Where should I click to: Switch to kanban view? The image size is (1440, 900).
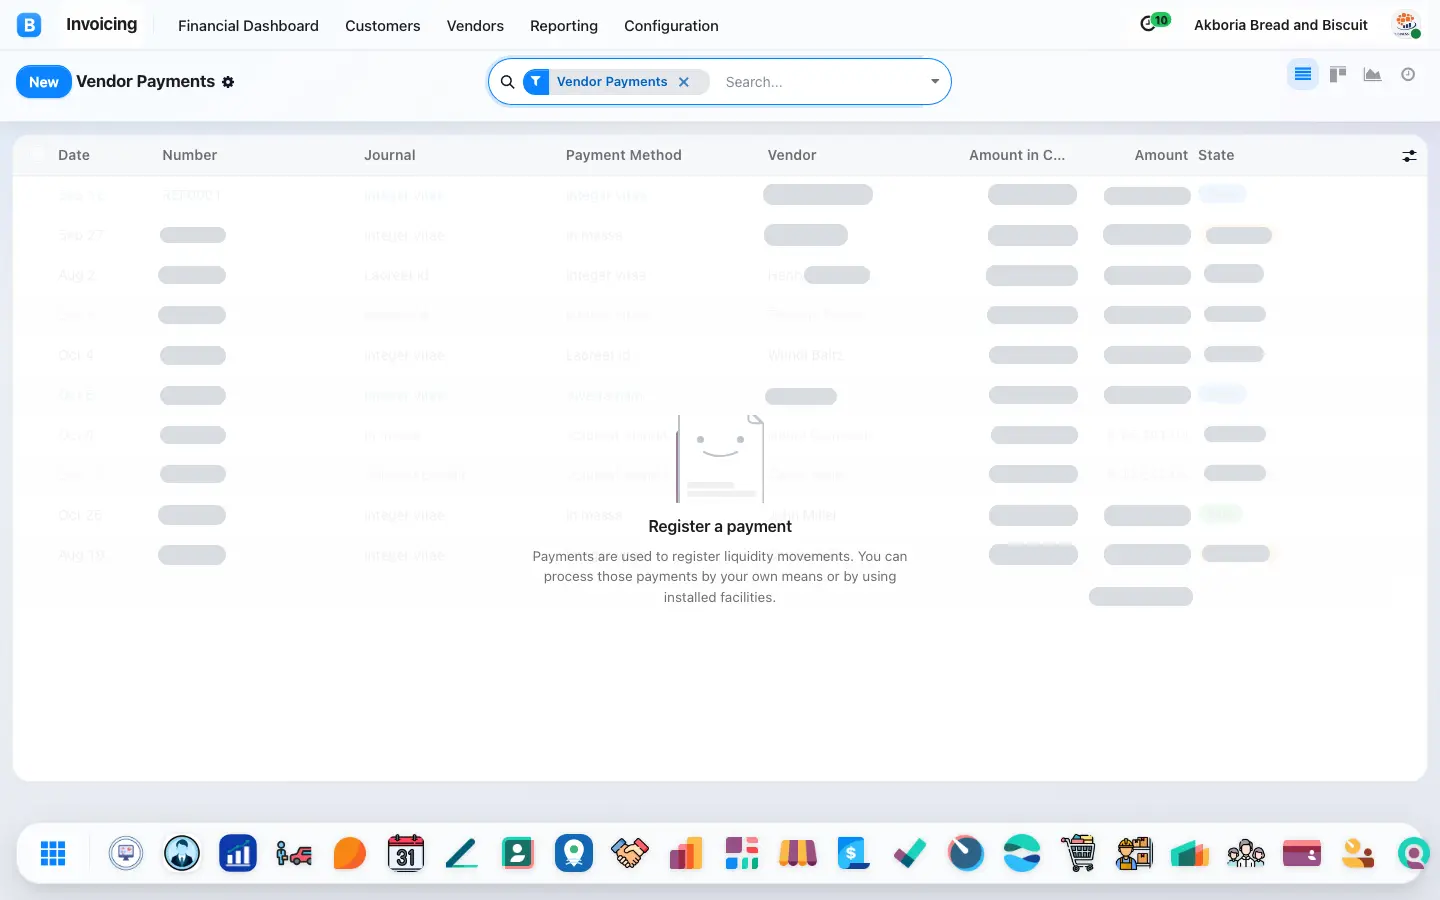[x=1338, y=74]
